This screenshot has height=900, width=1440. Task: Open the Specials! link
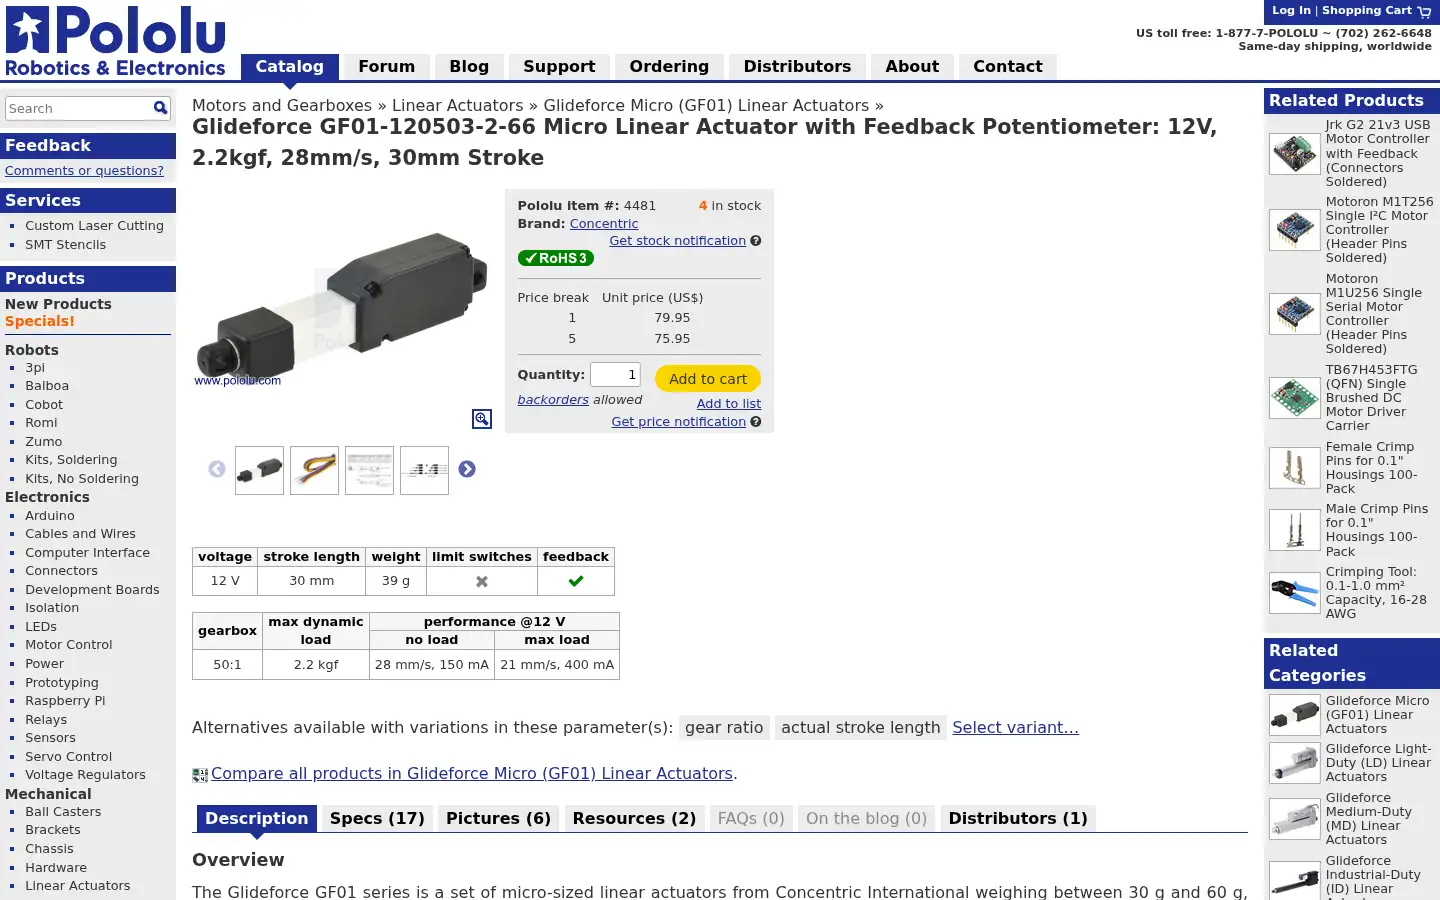click(x=40, y=321)
